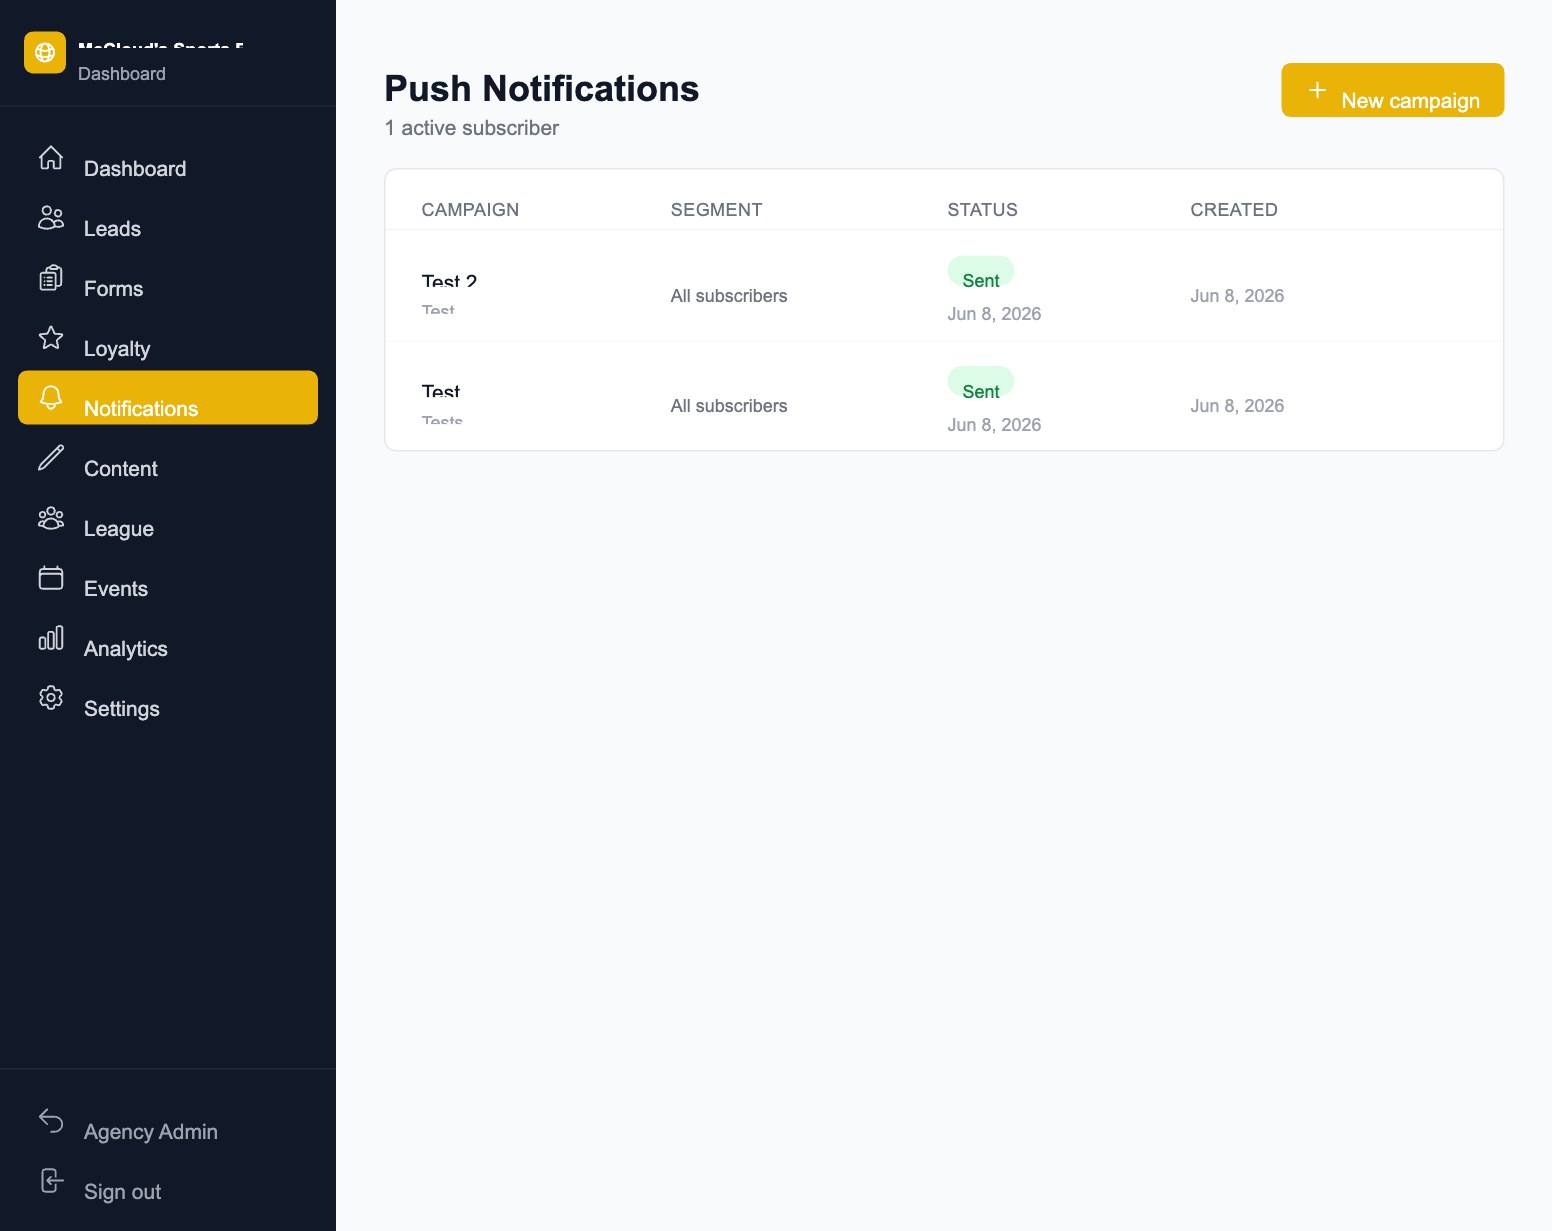This screenshot has height=1231, width=1552.
Task: Click the Leads people icon
Action: point(51,218)
